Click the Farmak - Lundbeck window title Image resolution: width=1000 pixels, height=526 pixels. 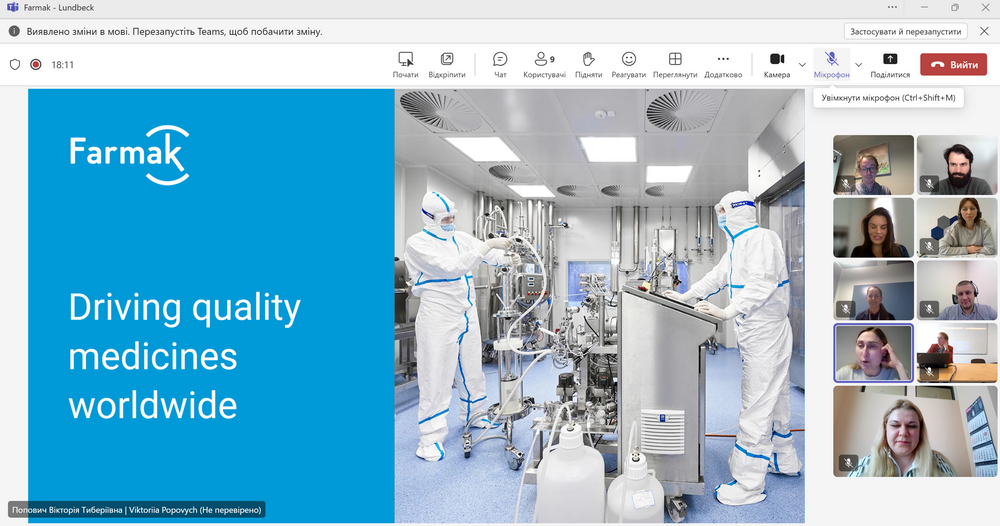click(59, 8)
